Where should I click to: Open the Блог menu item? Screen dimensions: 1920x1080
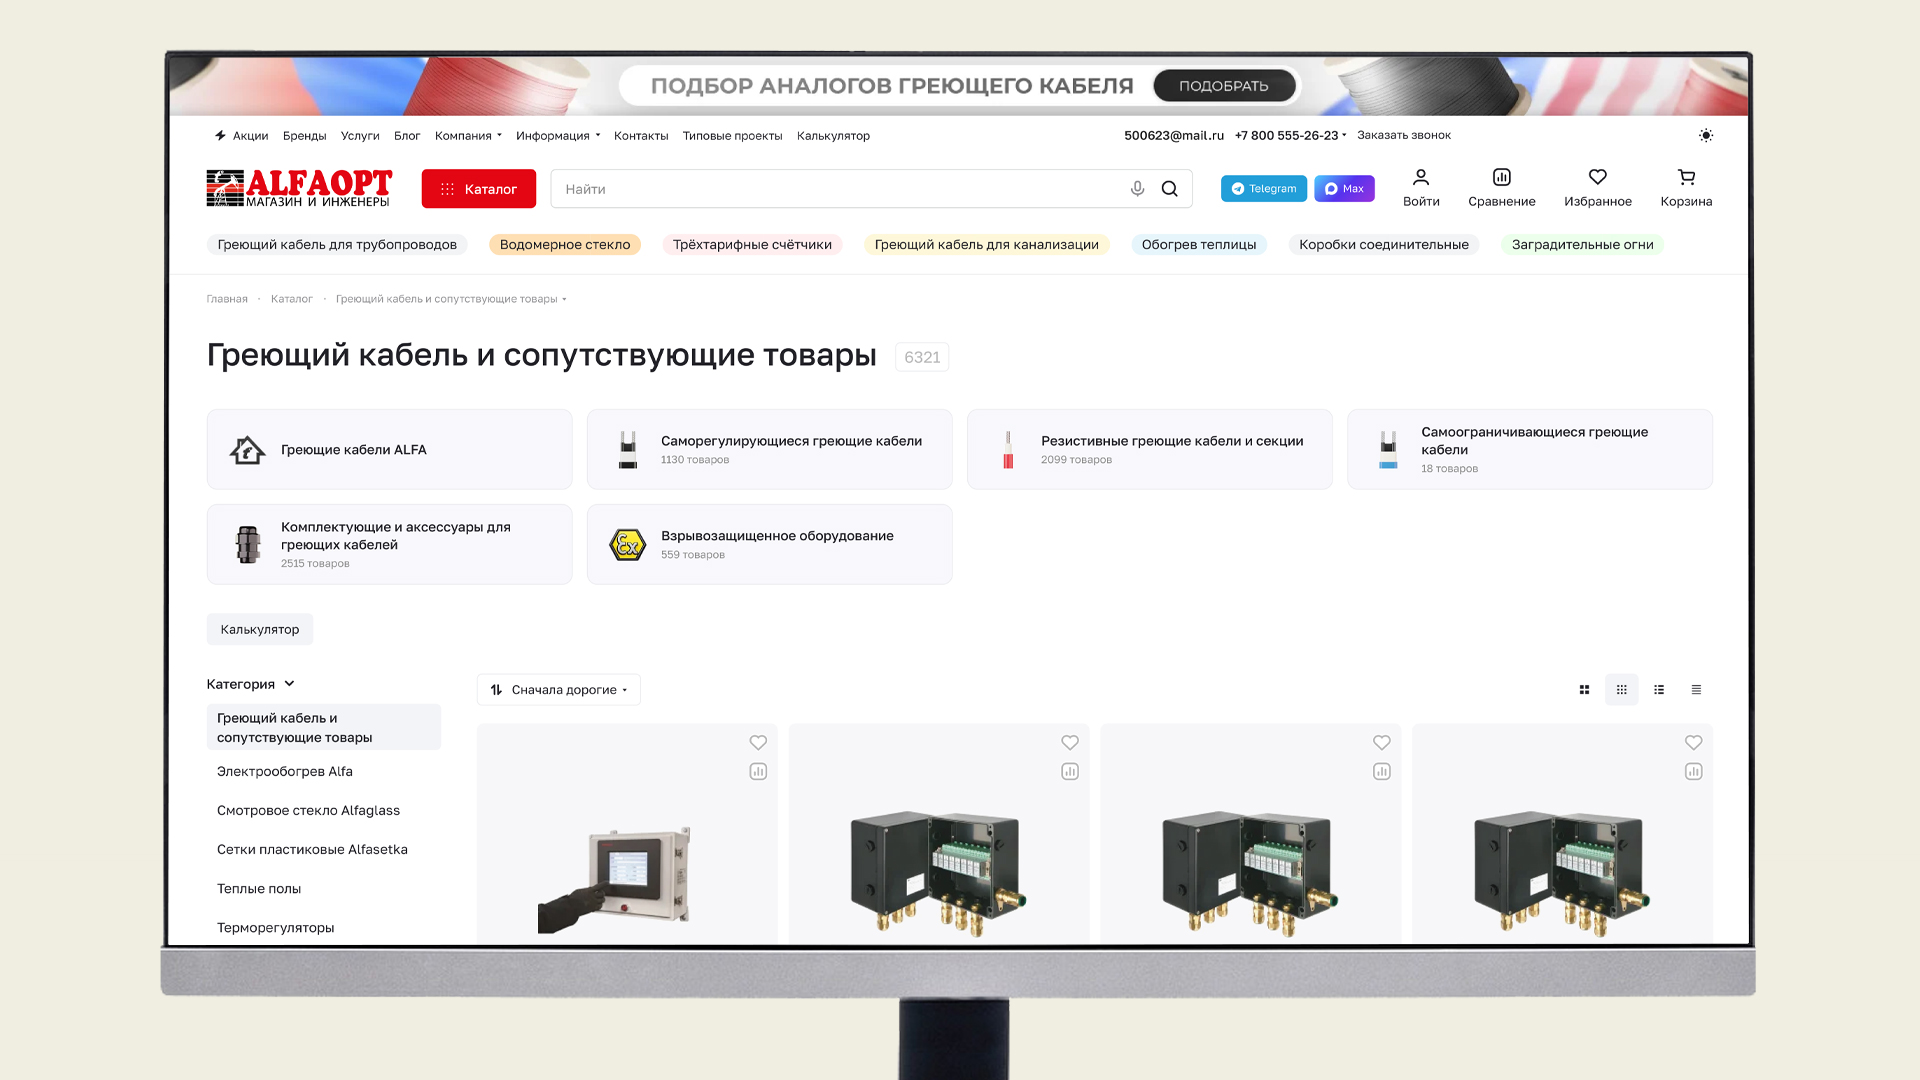pos(407,136)
